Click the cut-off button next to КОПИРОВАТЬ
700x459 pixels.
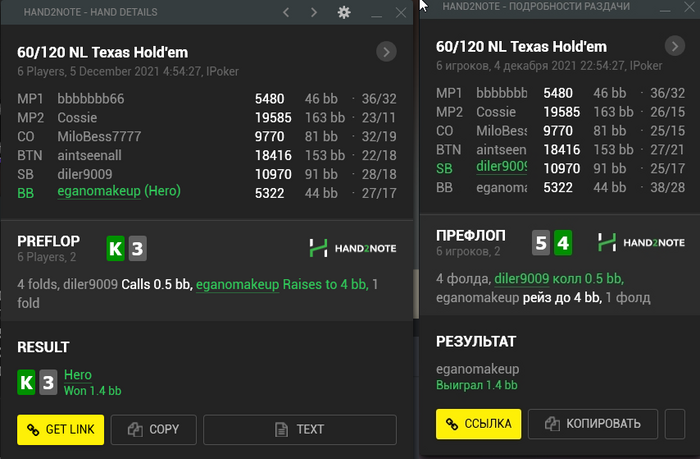click(x=675, y=424)
